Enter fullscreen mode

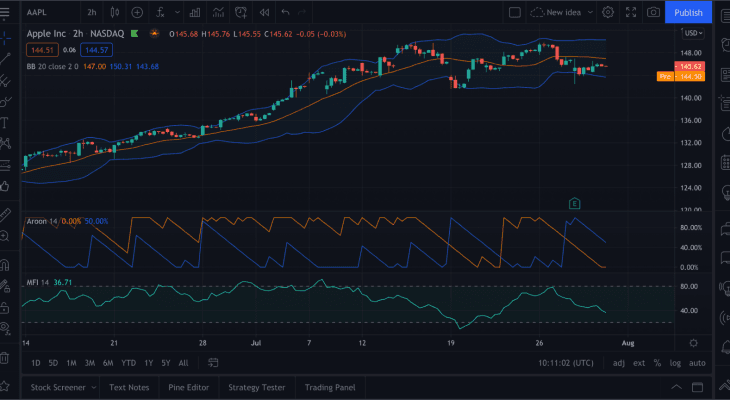630,12
